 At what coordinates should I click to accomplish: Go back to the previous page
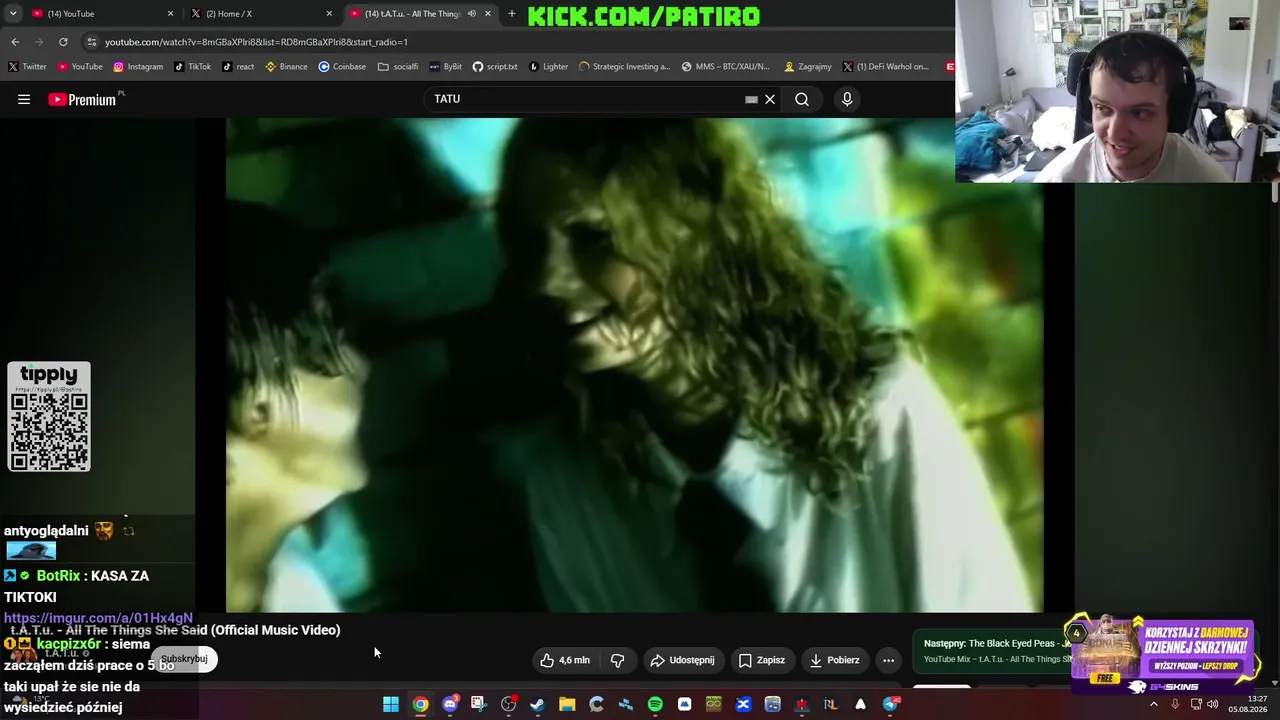click(x=15, y=42)
